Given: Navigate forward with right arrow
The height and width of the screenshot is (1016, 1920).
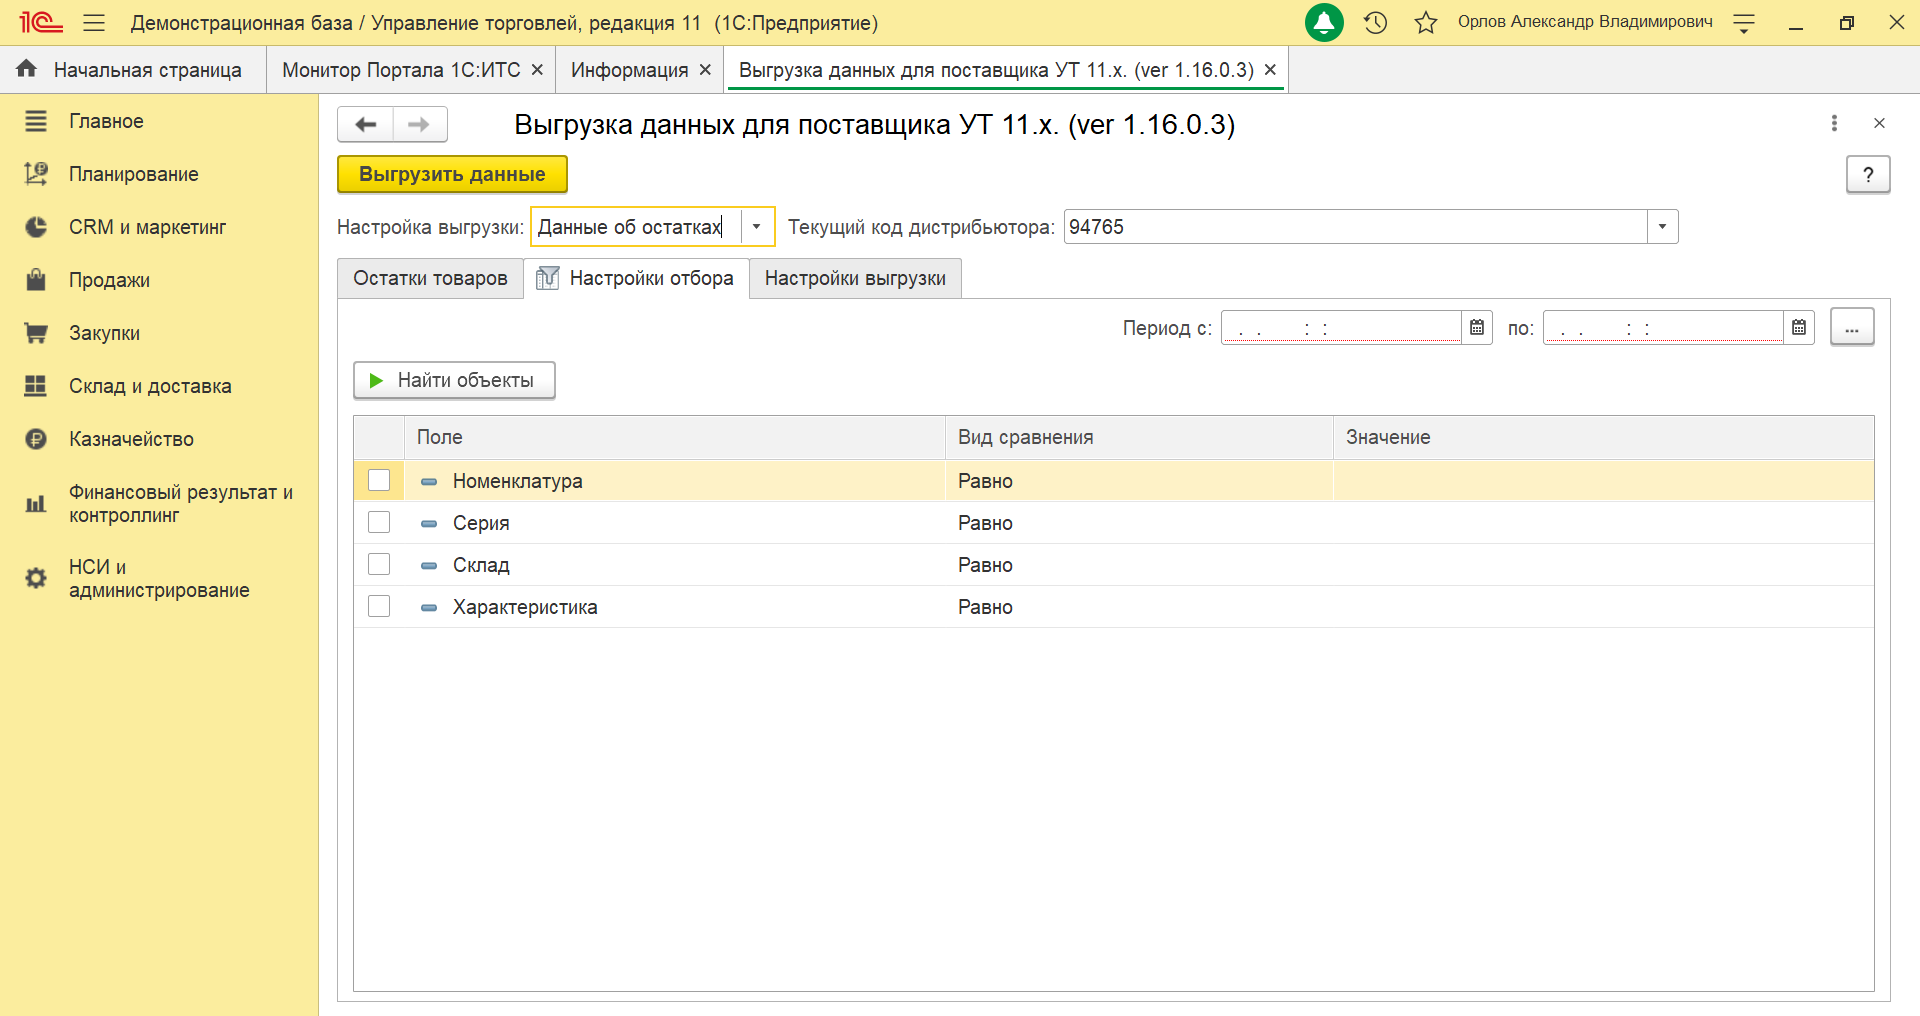Looking at the screenshot, I should 420,124.
